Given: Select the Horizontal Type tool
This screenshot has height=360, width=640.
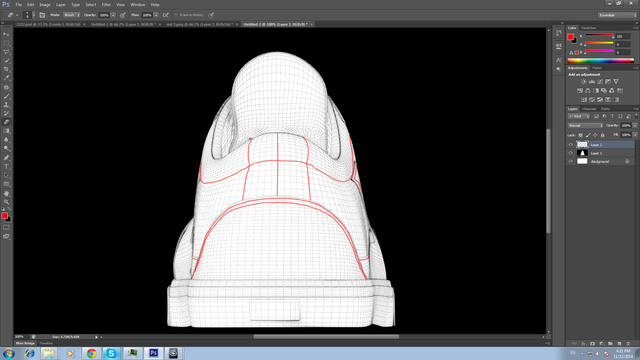Looking at the screenshot, I should (x=6, y=167).
